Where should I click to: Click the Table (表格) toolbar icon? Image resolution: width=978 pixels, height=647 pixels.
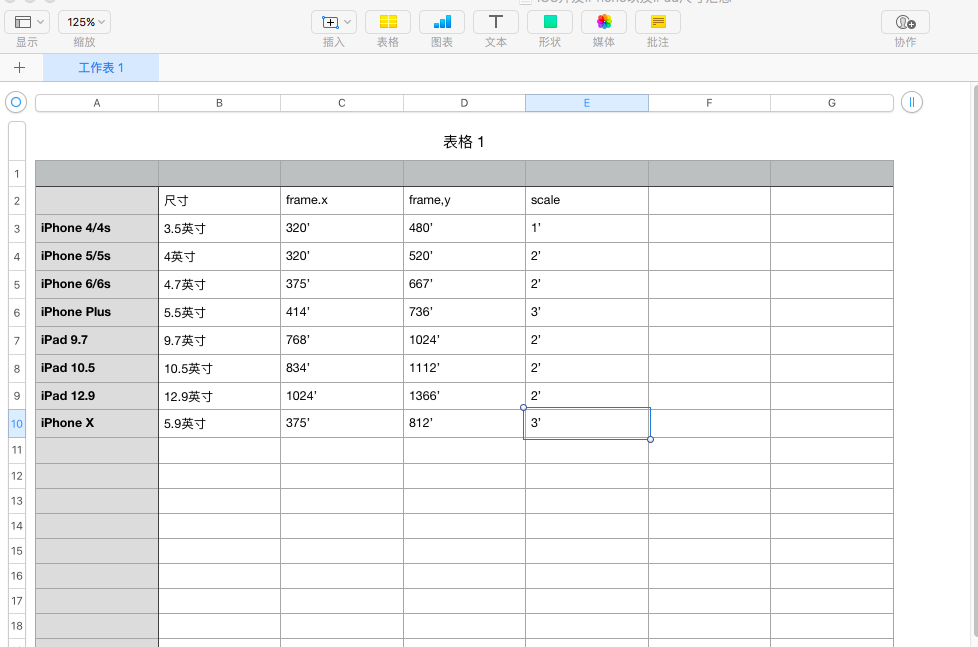tap(387, 22)
